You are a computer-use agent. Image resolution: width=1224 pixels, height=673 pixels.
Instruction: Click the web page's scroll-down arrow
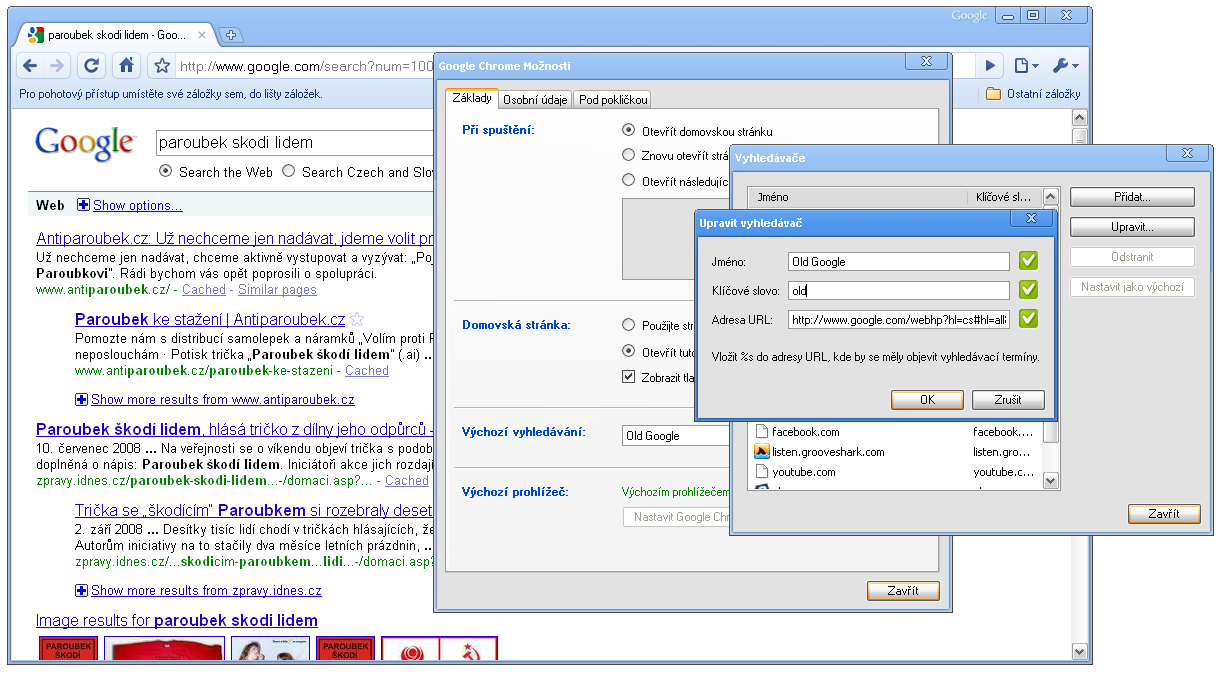point(1079,651)
